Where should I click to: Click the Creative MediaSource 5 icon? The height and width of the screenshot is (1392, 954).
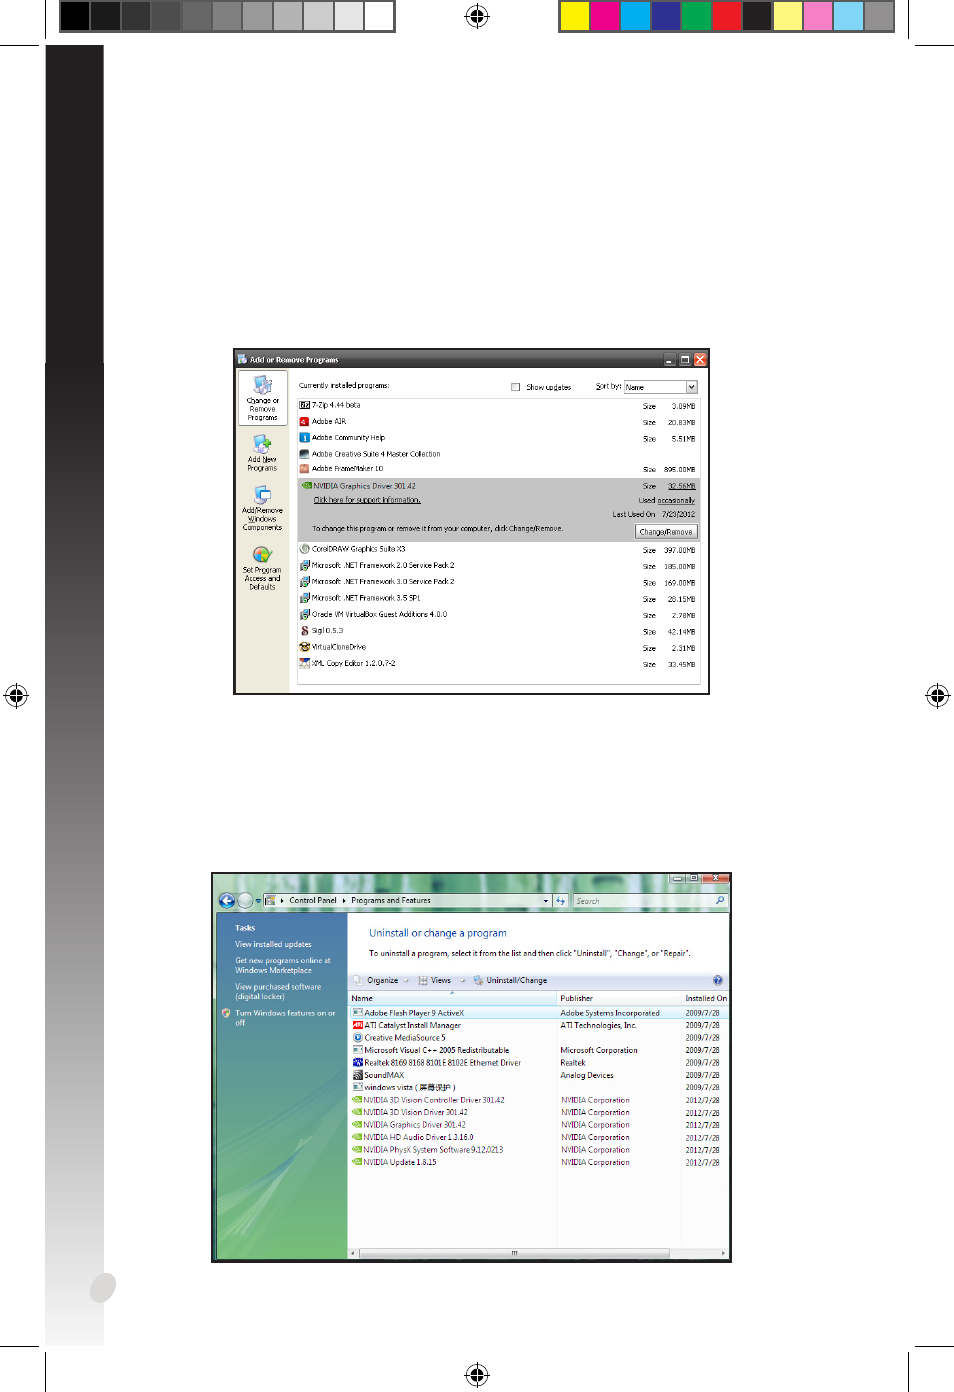coord(357,1037)
